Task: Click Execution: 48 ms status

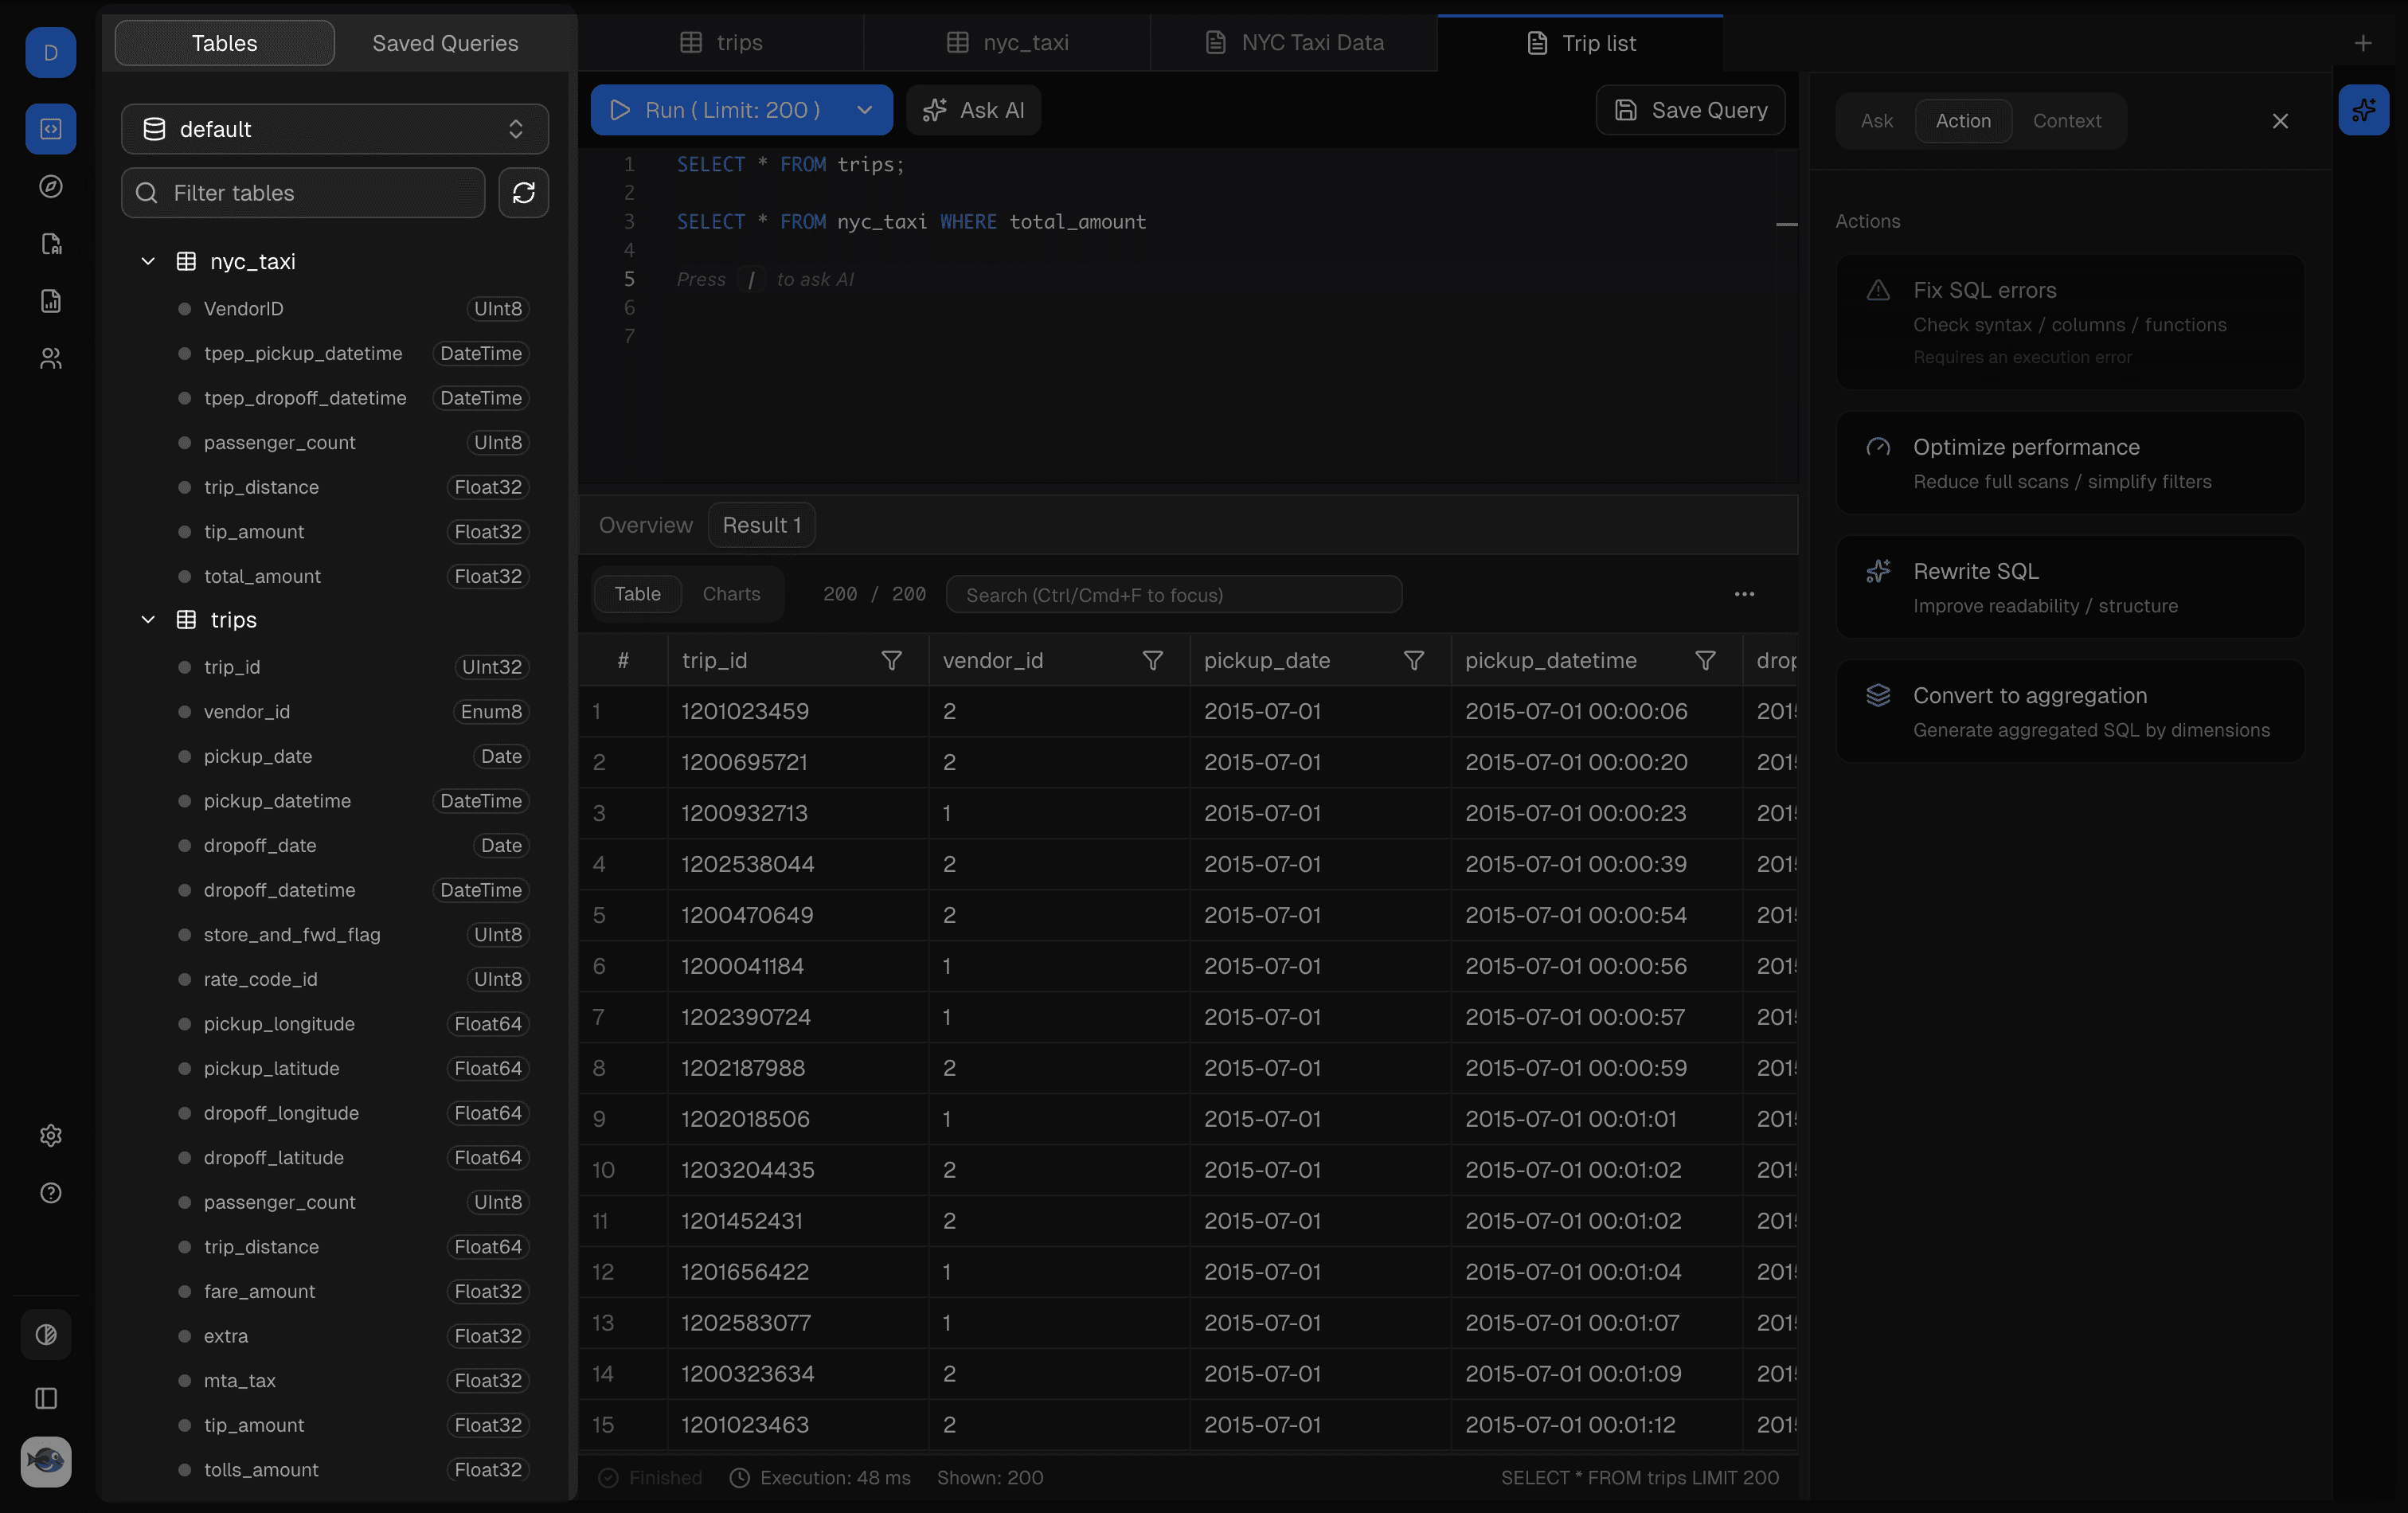Action: 821,1477
